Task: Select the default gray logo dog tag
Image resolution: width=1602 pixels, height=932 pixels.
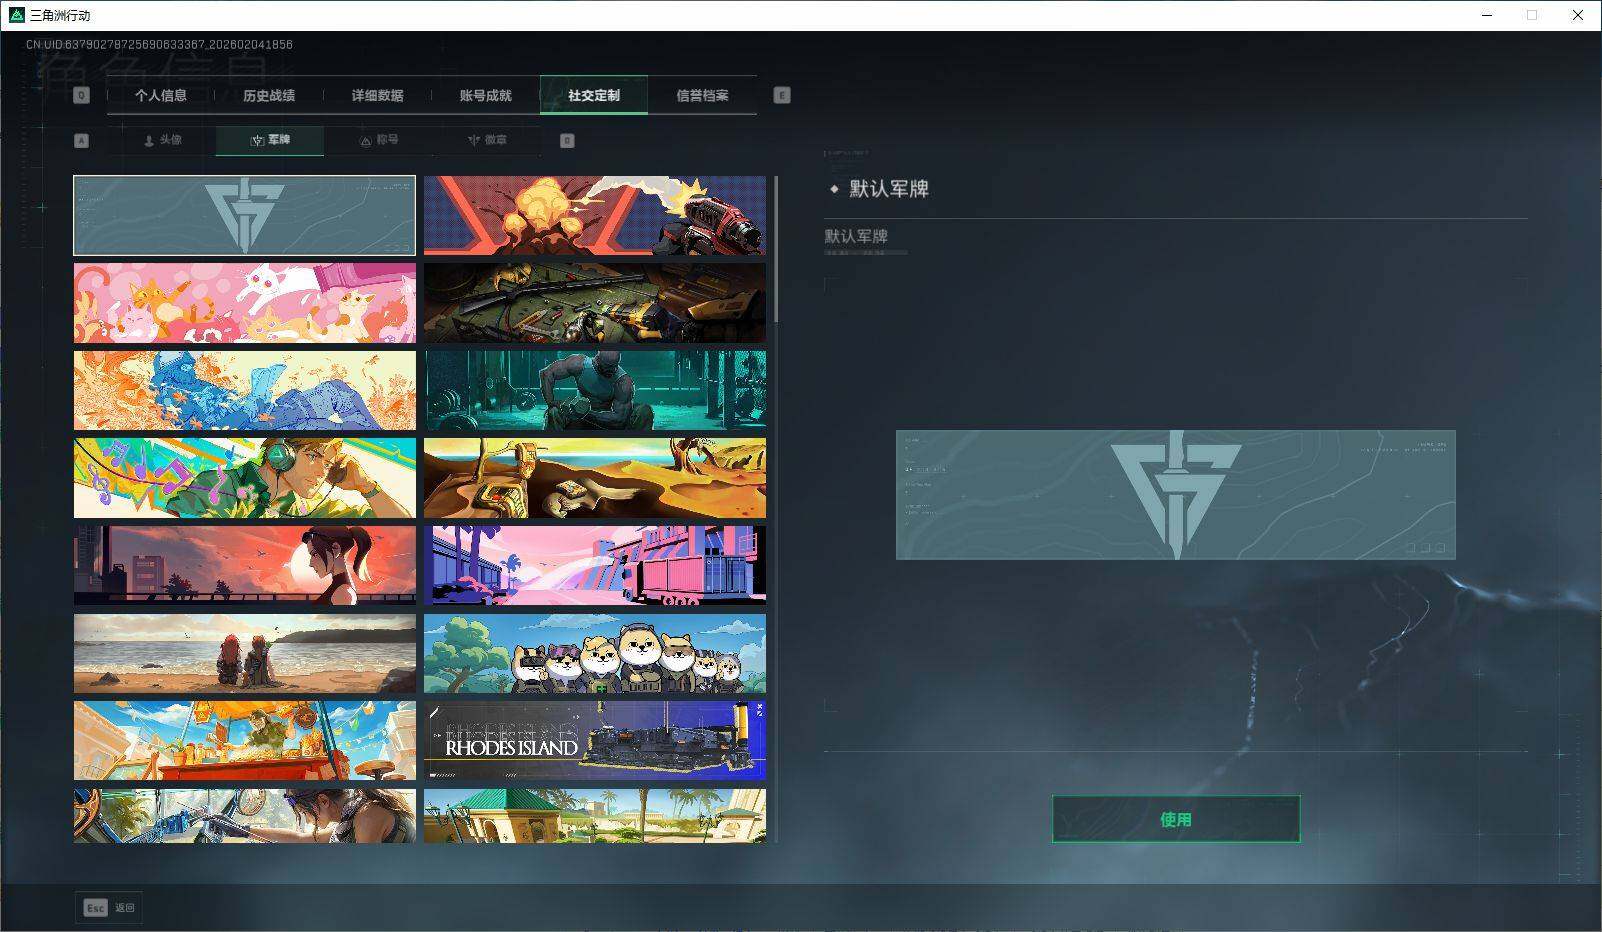Action: point(245,216)
